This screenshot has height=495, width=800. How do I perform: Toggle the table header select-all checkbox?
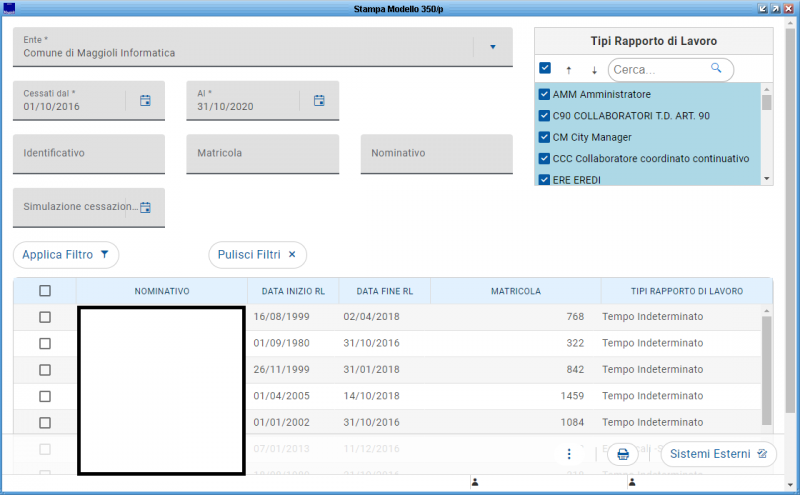pos(45,291)
